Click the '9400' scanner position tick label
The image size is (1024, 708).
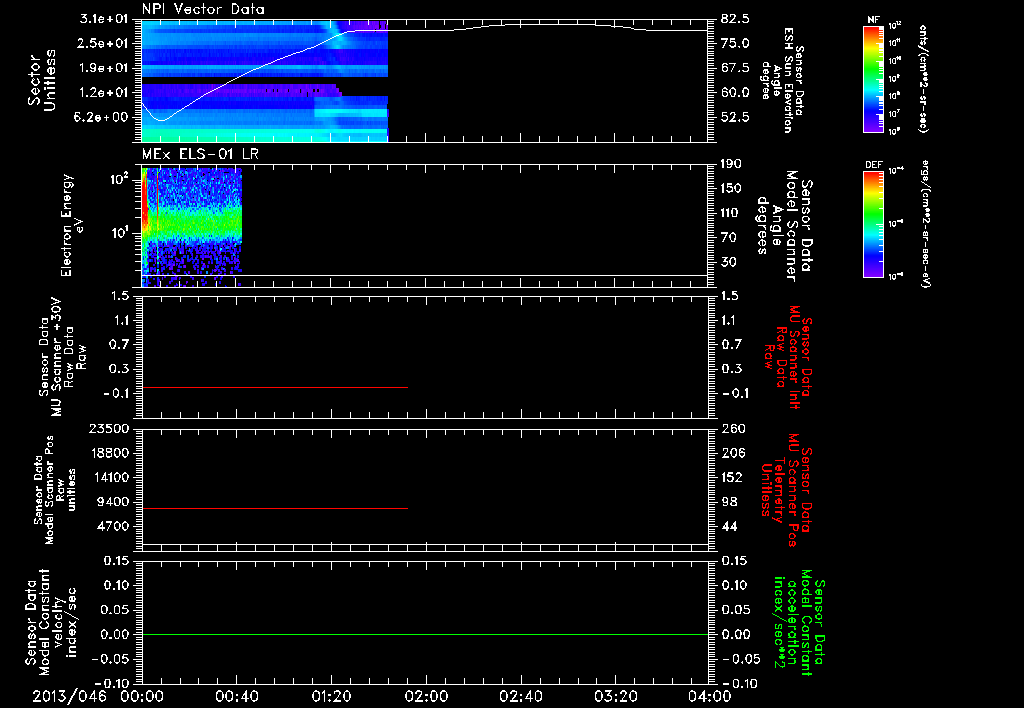[x=112, y=502]
